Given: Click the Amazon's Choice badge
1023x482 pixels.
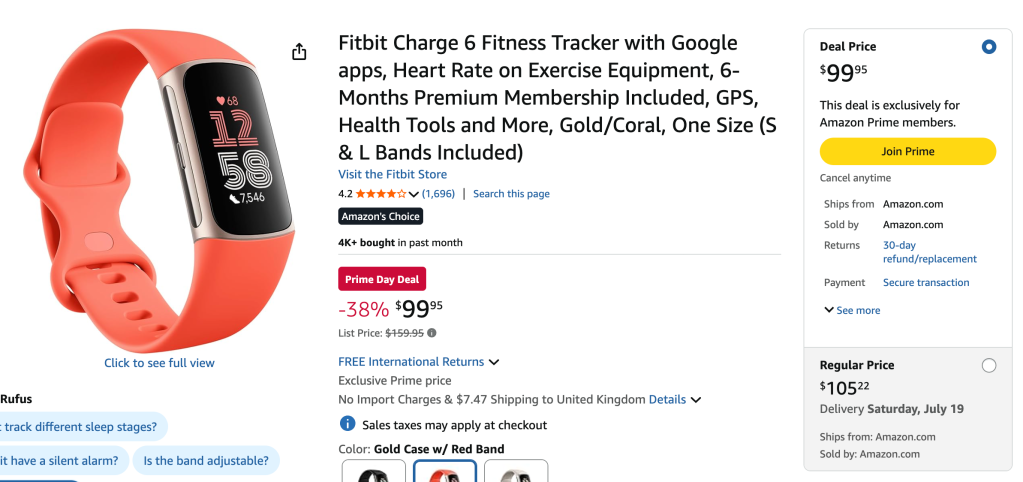Looking at the screenshot, I should [380, 216].
